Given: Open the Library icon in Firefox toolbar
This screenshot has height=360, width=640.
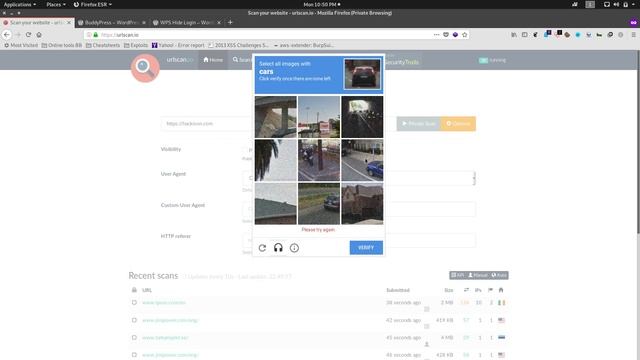Looking at the screenshot, I should pyautogui.click(x=514, y=35).
